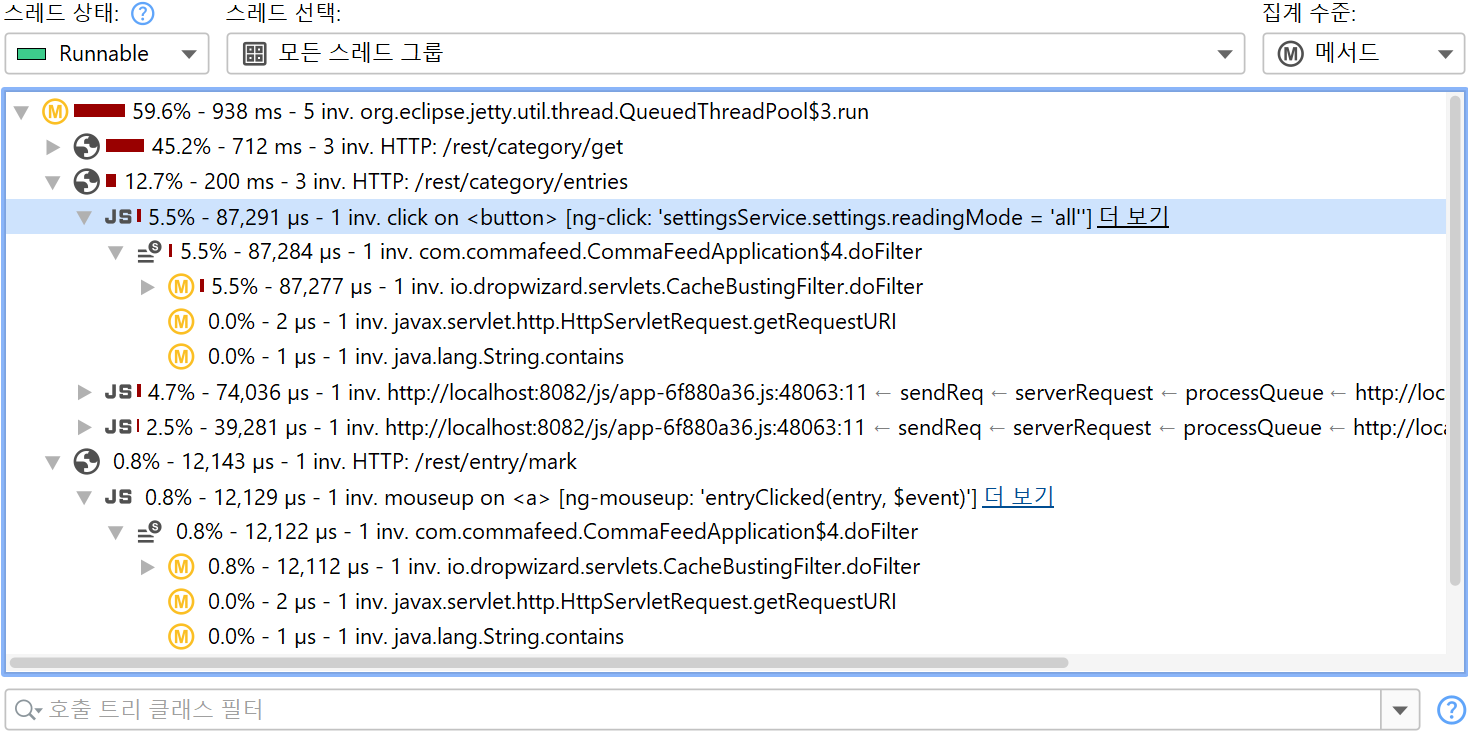Collapse the 87,284 μs CommaFeedApplication$4.doFilter node
Image resolution: width=1468 pixels, height=735 pixels.
(x=116, y=252)
